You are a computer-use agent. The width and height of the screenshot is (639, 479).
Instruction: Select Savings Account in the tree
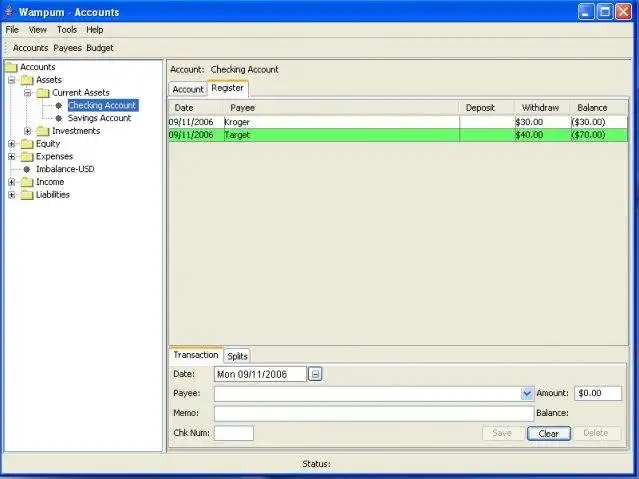pos(99,118)
